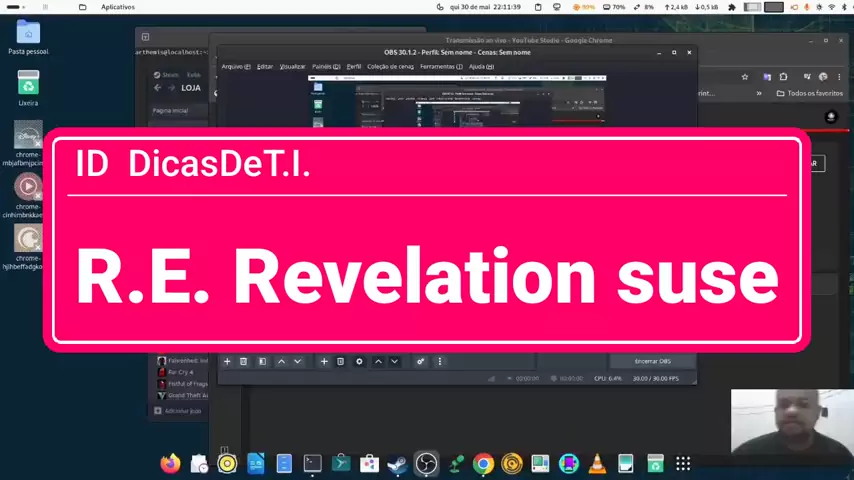Open source properties gear icon in OBS
This screenshot has width=854, height=480.
(359, 361)
